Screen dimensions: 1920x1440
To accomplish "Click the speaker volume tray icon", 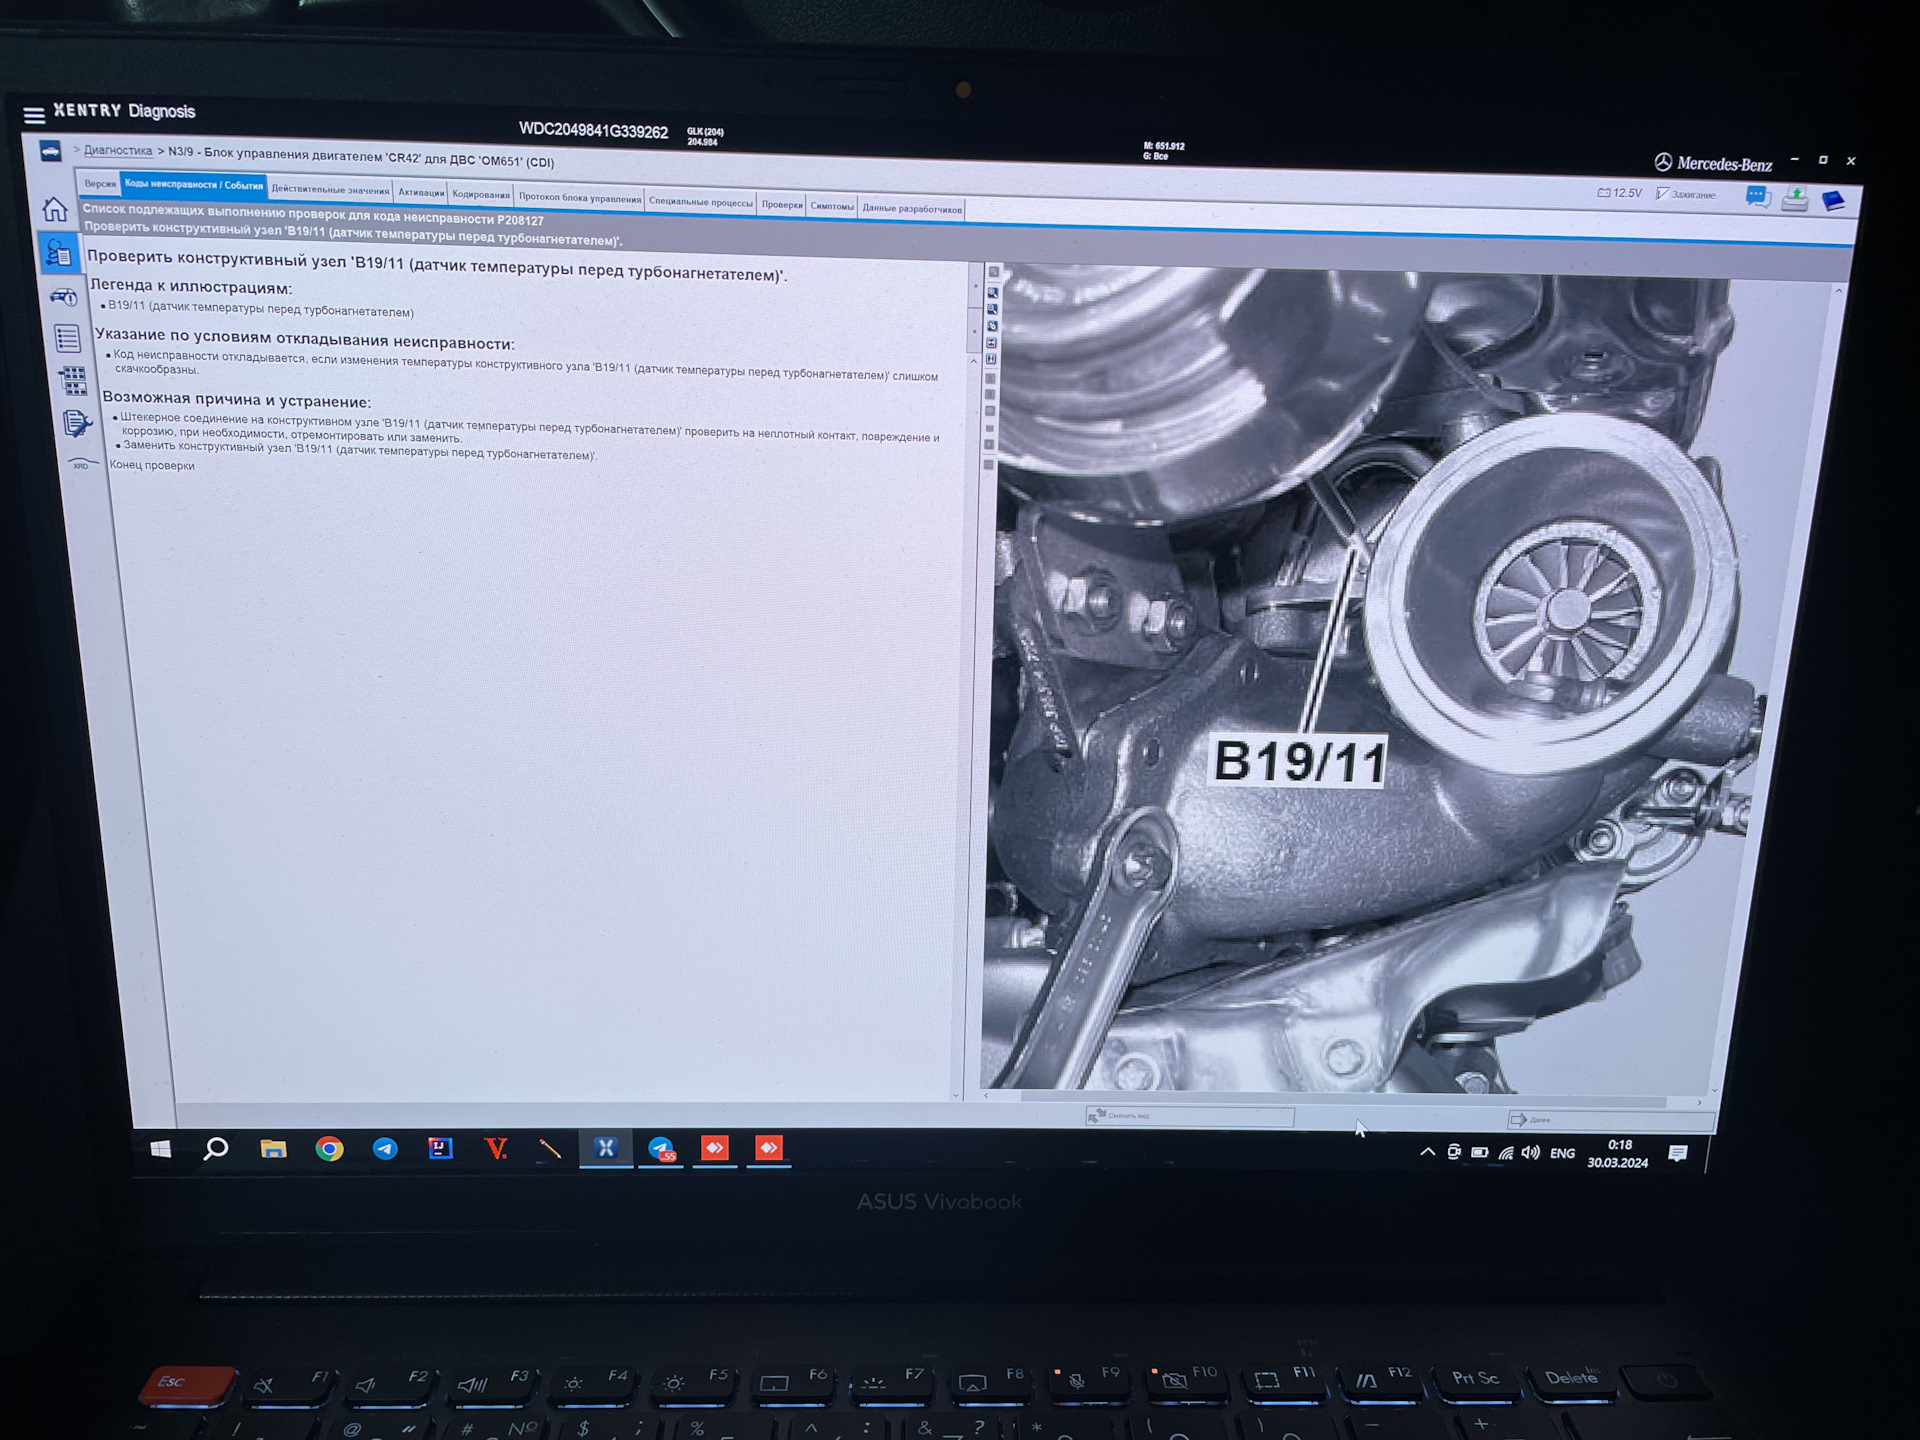I will 1531,1153.
